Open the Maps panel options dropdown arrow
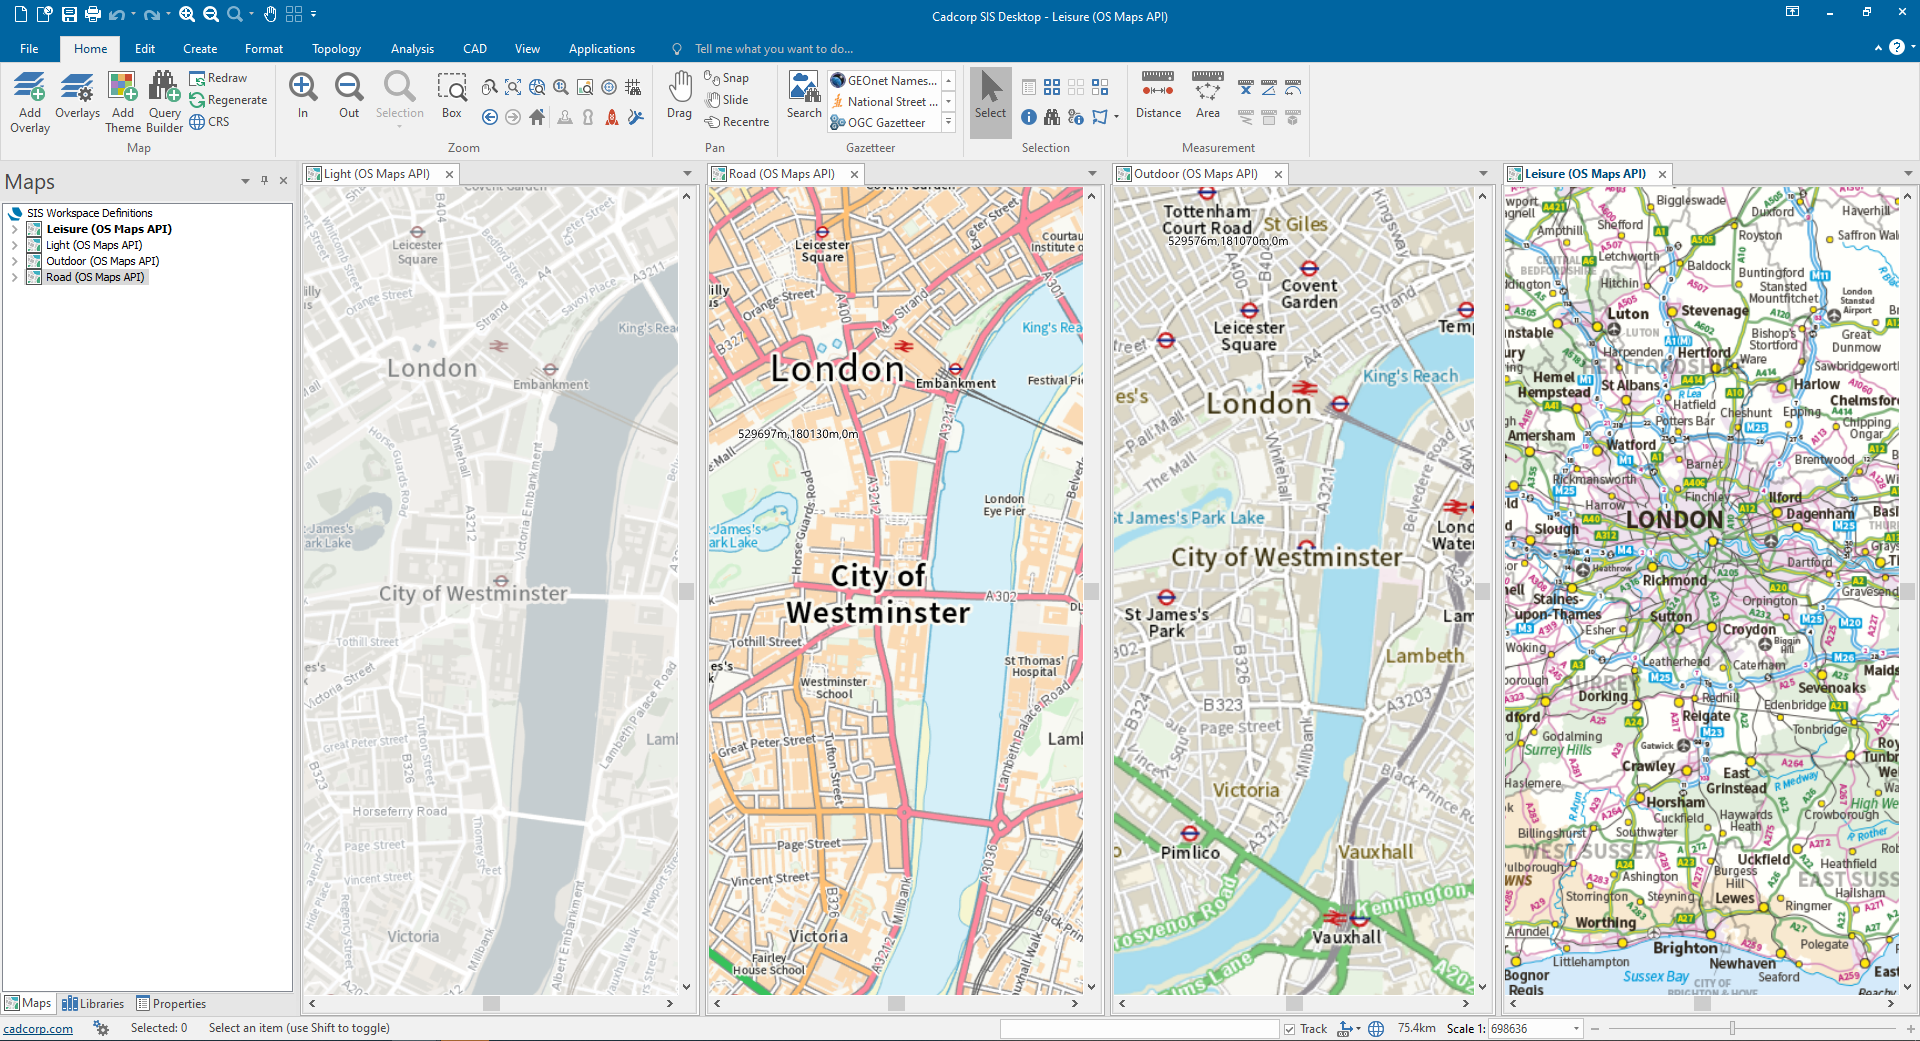The width and height of the screenshot is (1920, 1041). (x=245, y=181)
